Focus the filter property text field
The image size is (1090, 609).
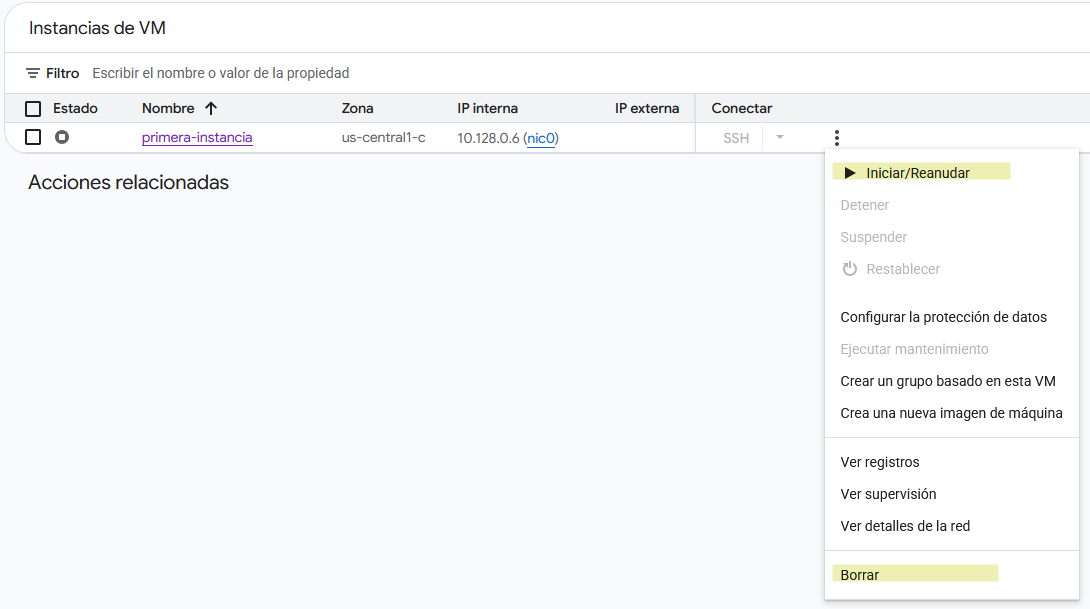coord(400,73)
